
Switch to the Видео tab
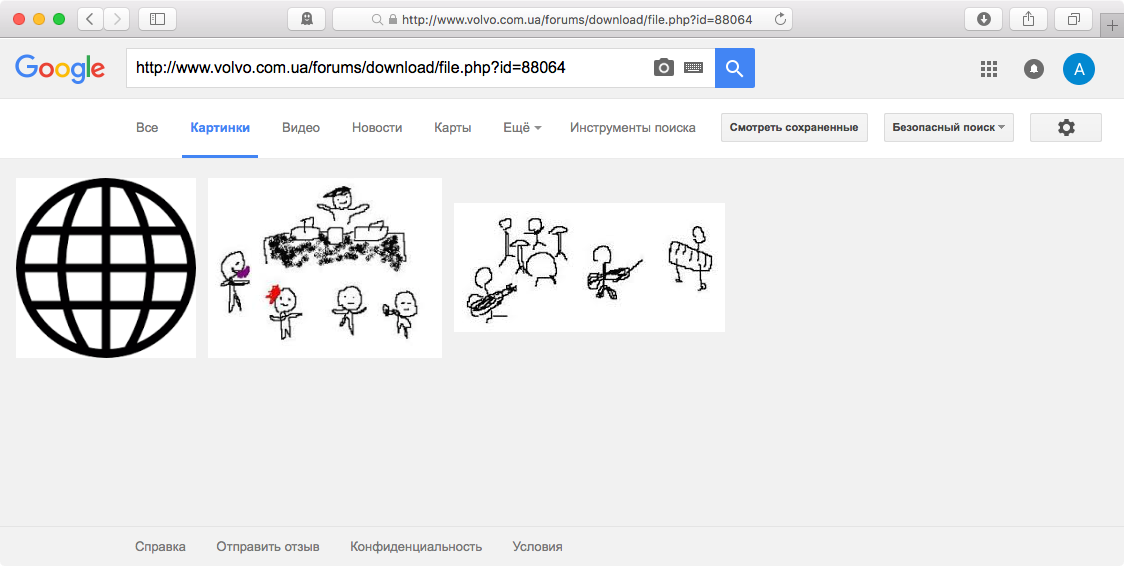[x=301, y=128]
